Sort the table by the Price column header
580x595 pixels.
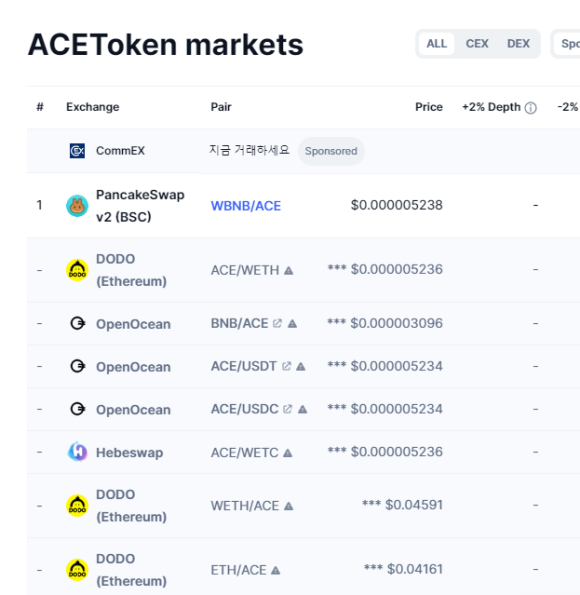[x=429, y=107]
